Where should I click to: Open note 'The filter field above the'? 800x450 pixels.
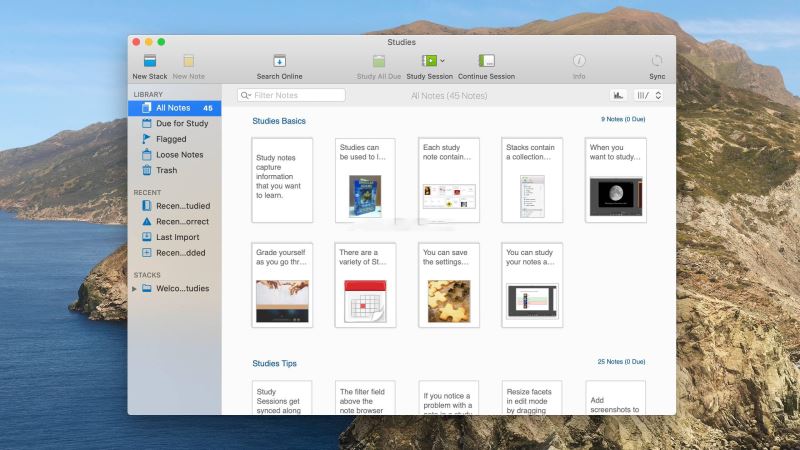[x=365, y=397]
